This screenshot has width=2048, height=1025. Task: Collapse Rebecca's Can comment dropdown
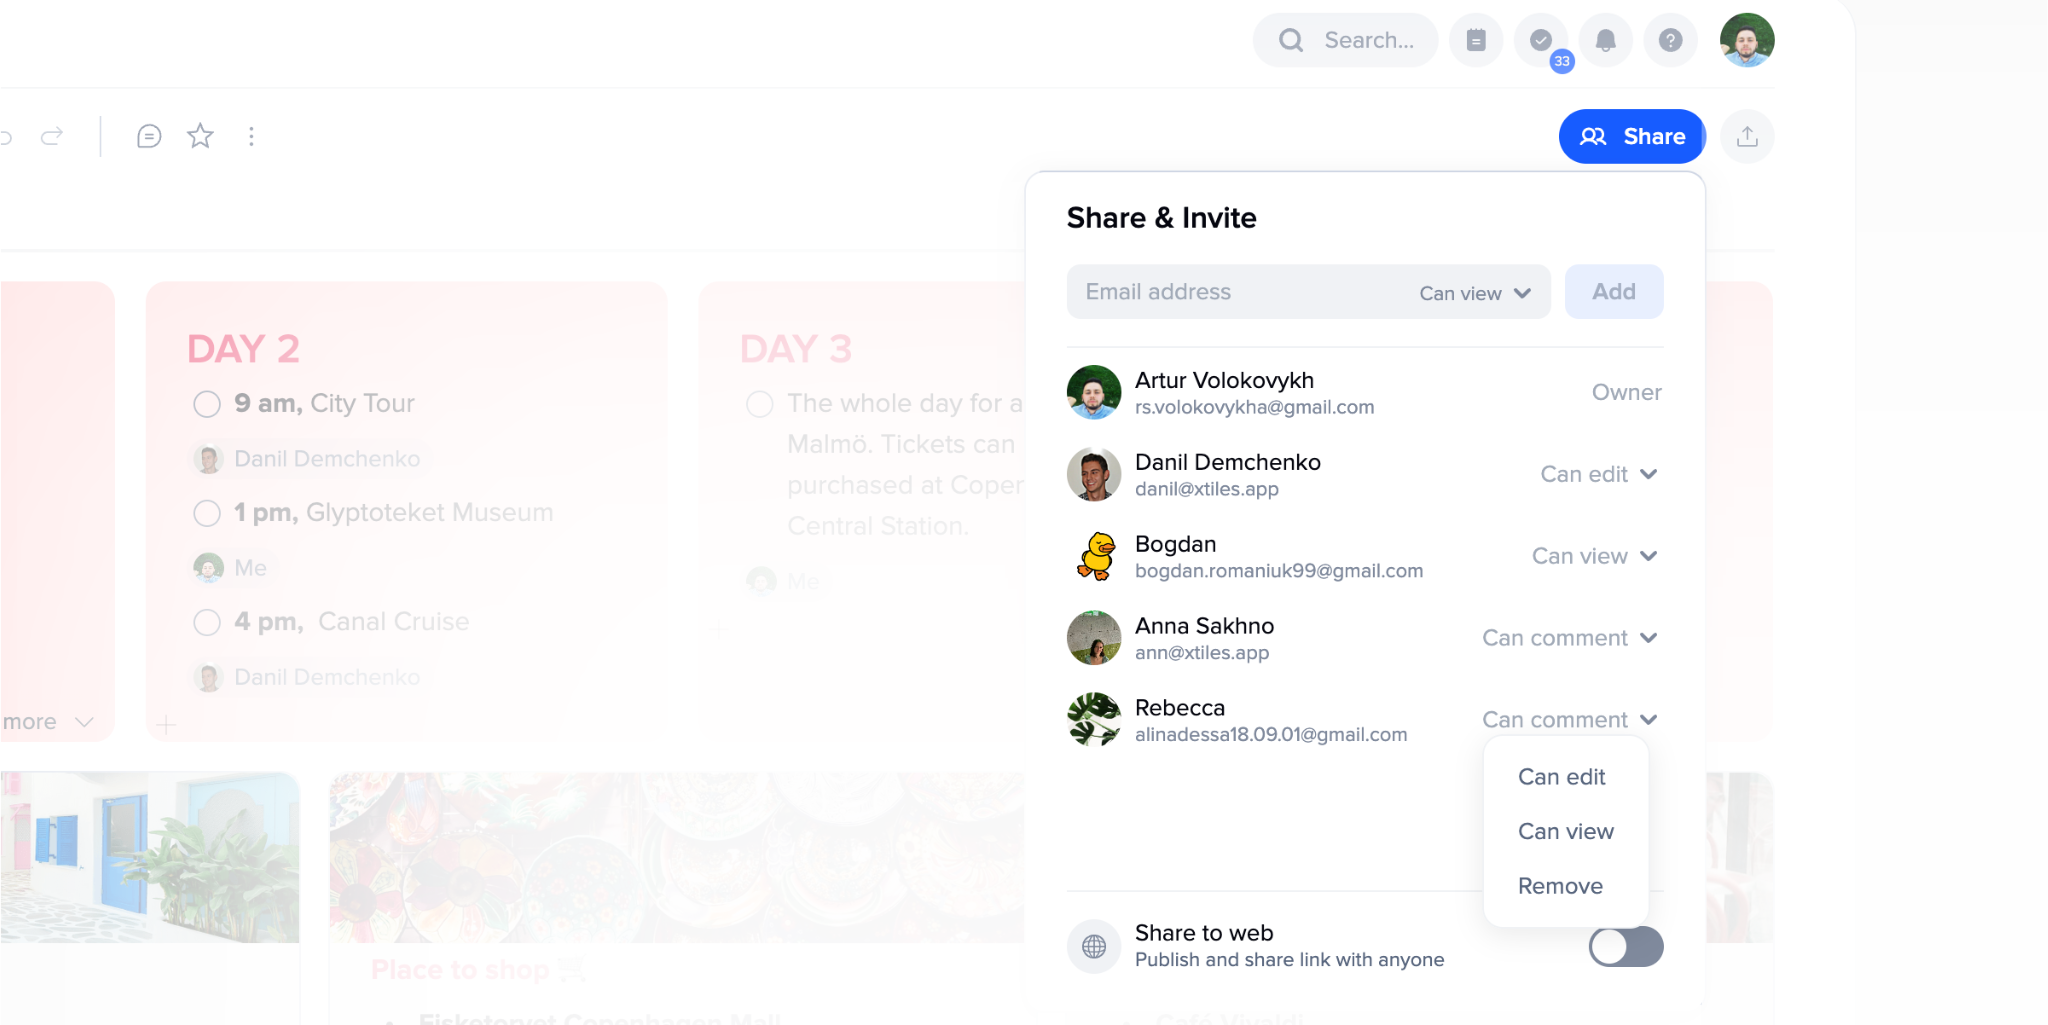(1570, 720)
